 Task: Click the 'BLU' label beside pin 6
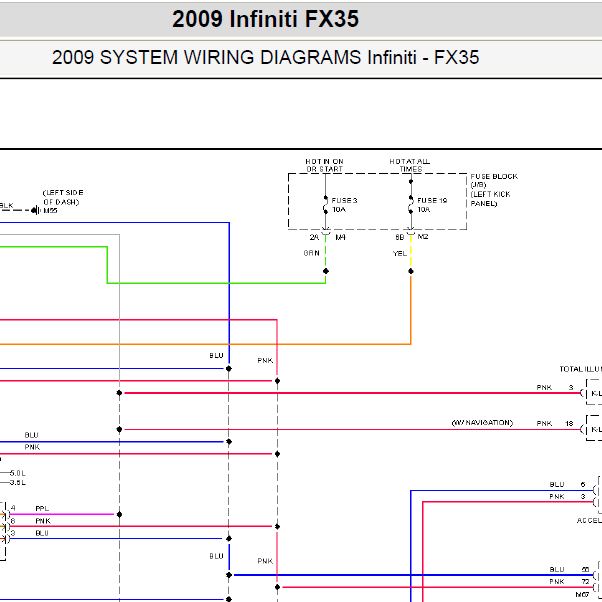(x=557, y=485)
